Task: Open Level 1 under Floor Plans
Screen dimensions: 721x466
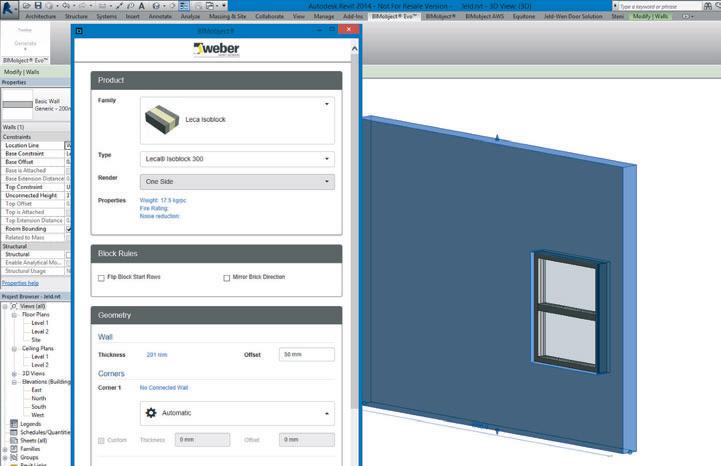Action: click(x=40, y=323)
